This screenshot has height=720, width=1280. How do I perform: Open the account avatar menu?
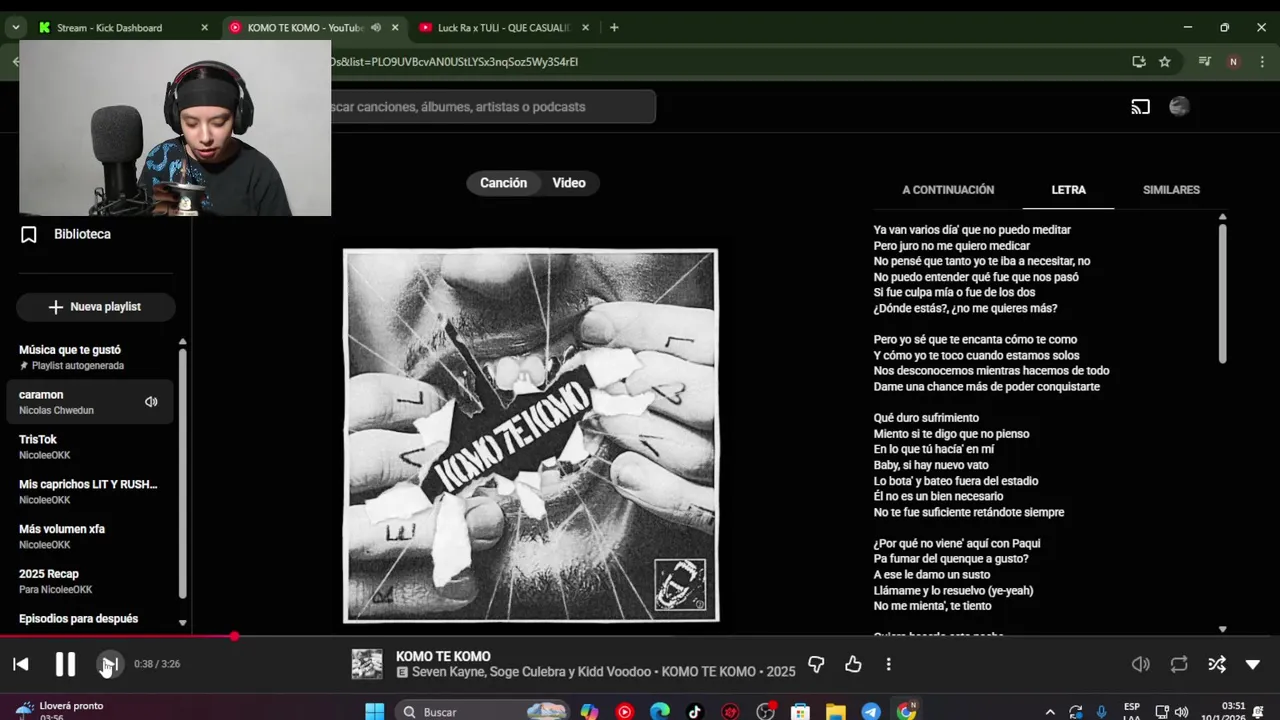pyautogui.click(x=1179, y=107)
